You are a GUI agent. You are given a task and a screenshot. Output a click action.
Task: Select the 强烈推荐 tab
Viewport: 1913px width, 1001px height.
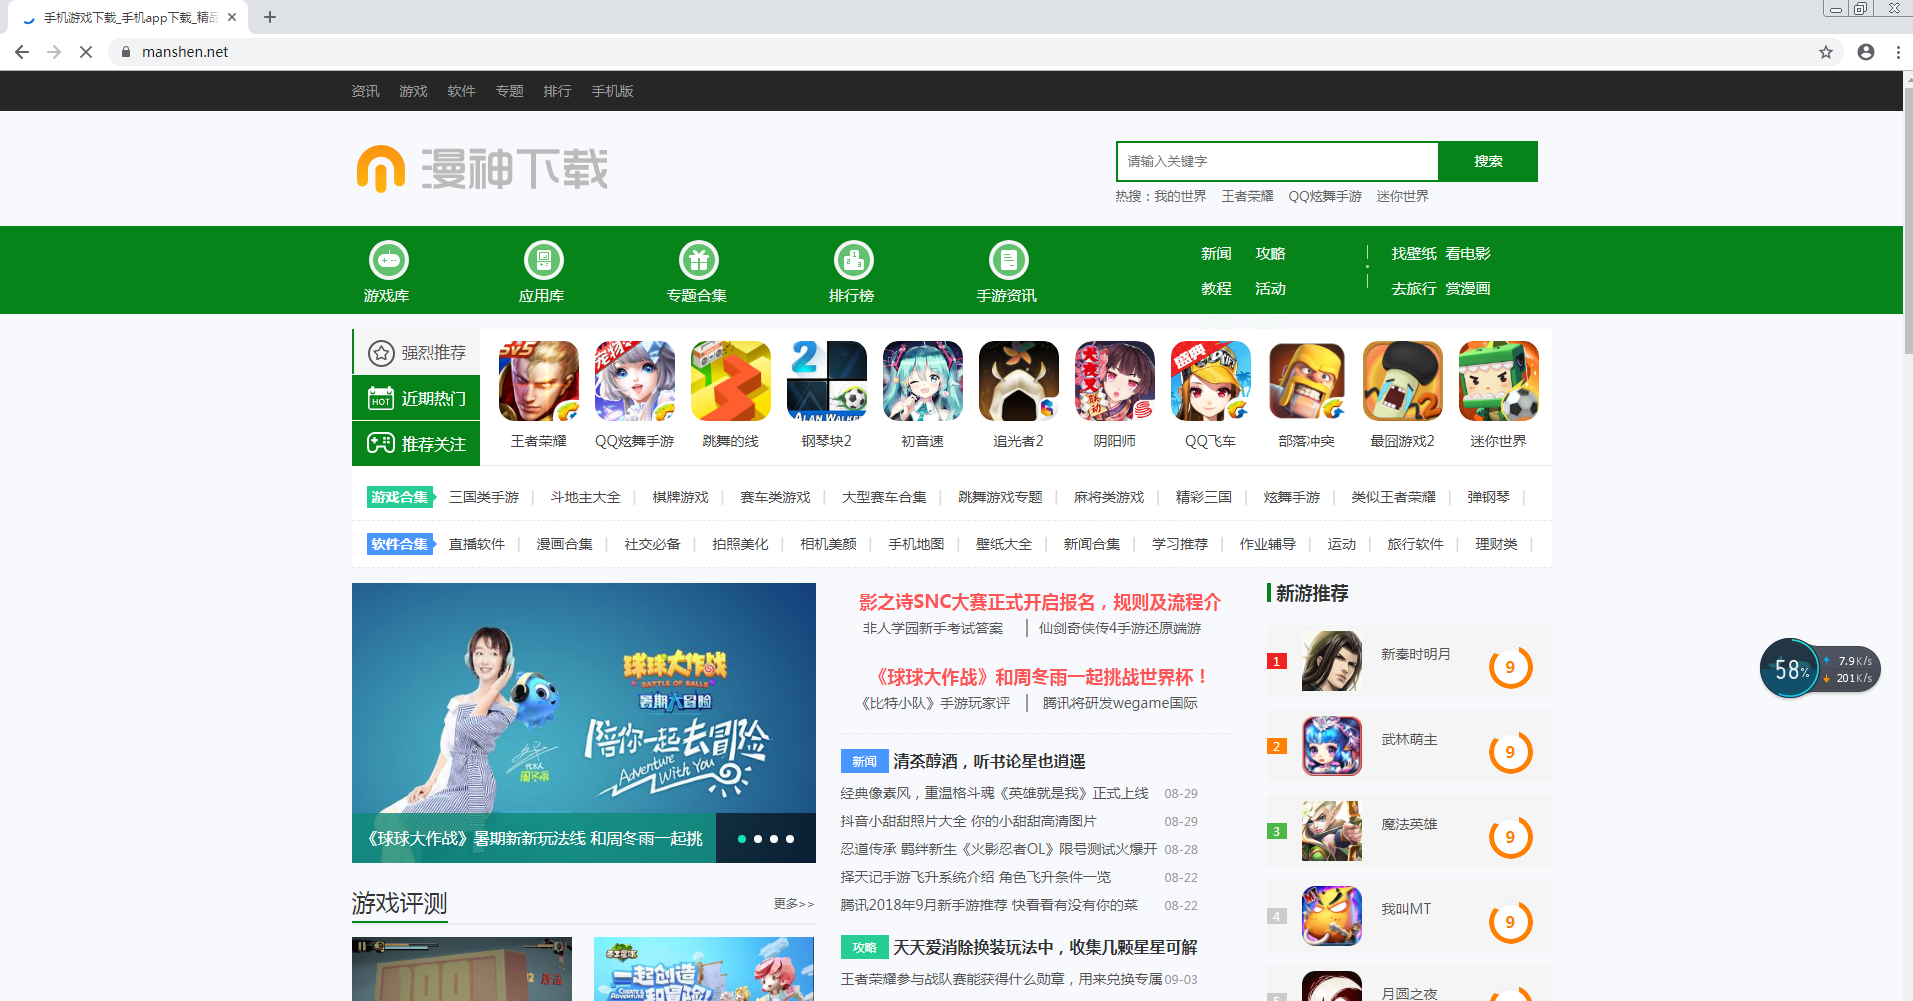click(x=417, y=352)
